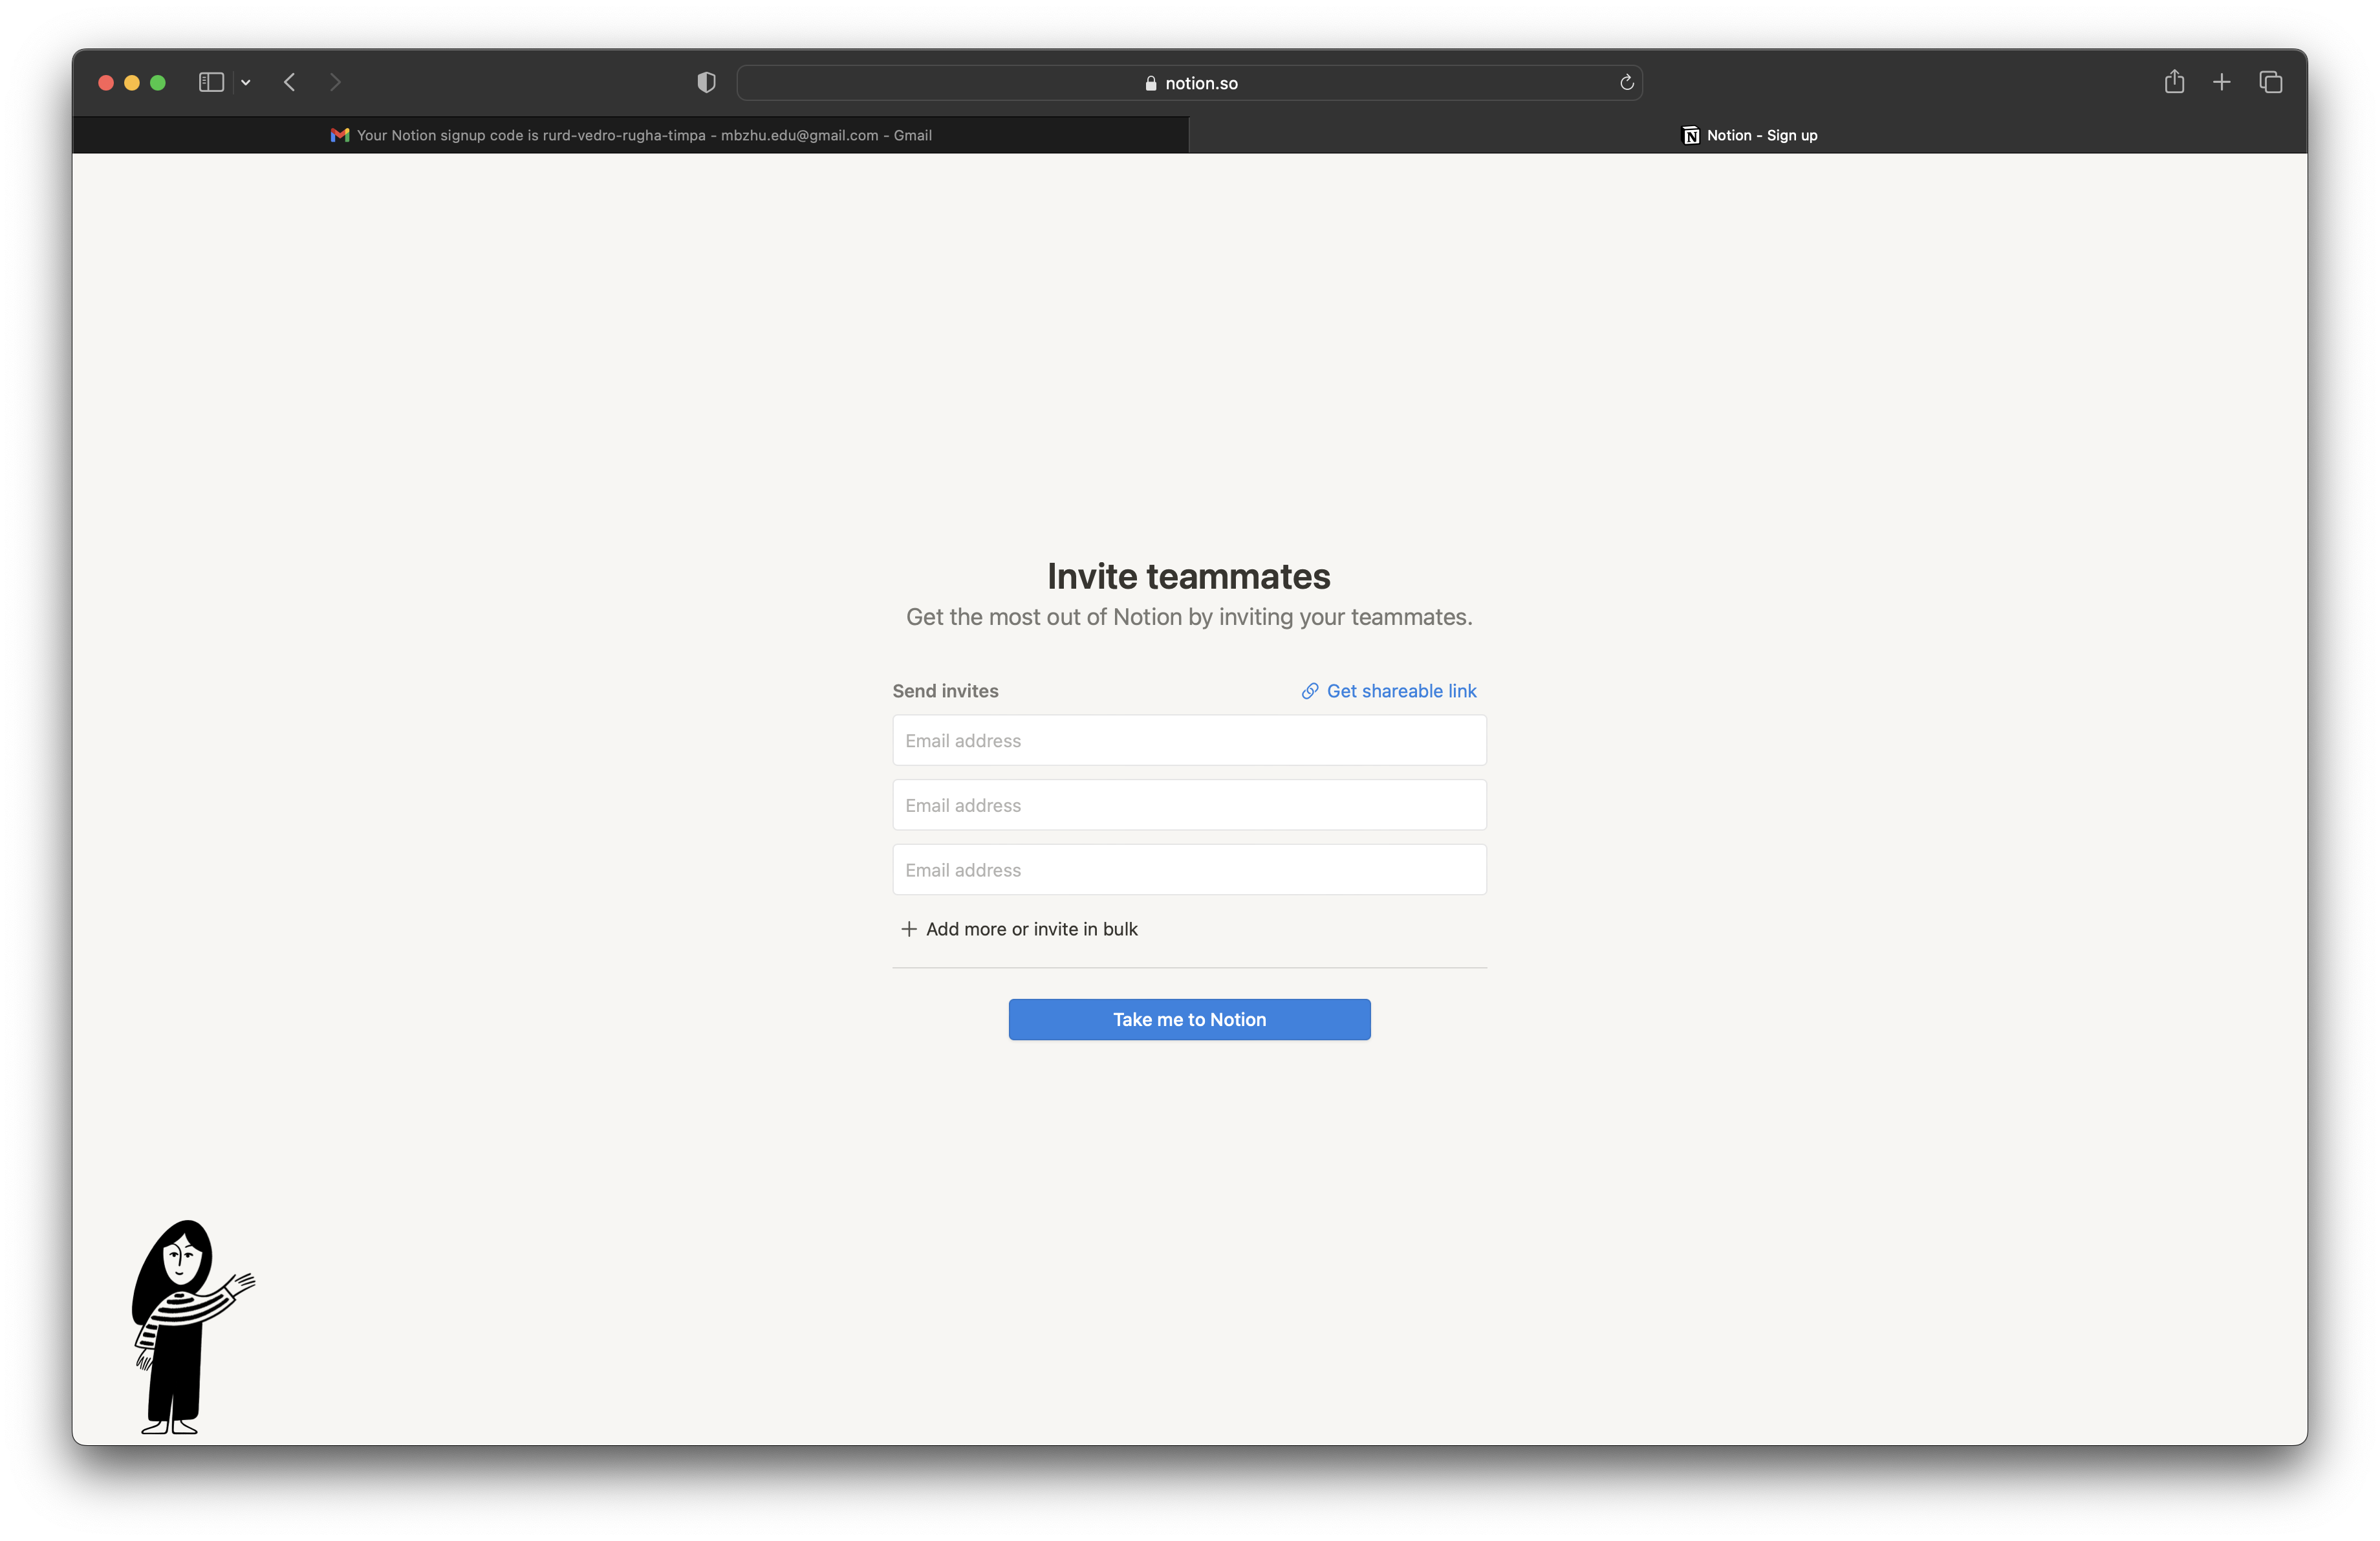Reload the current page
Screen dimensions: 2380x1541
tap(1626, 82)
